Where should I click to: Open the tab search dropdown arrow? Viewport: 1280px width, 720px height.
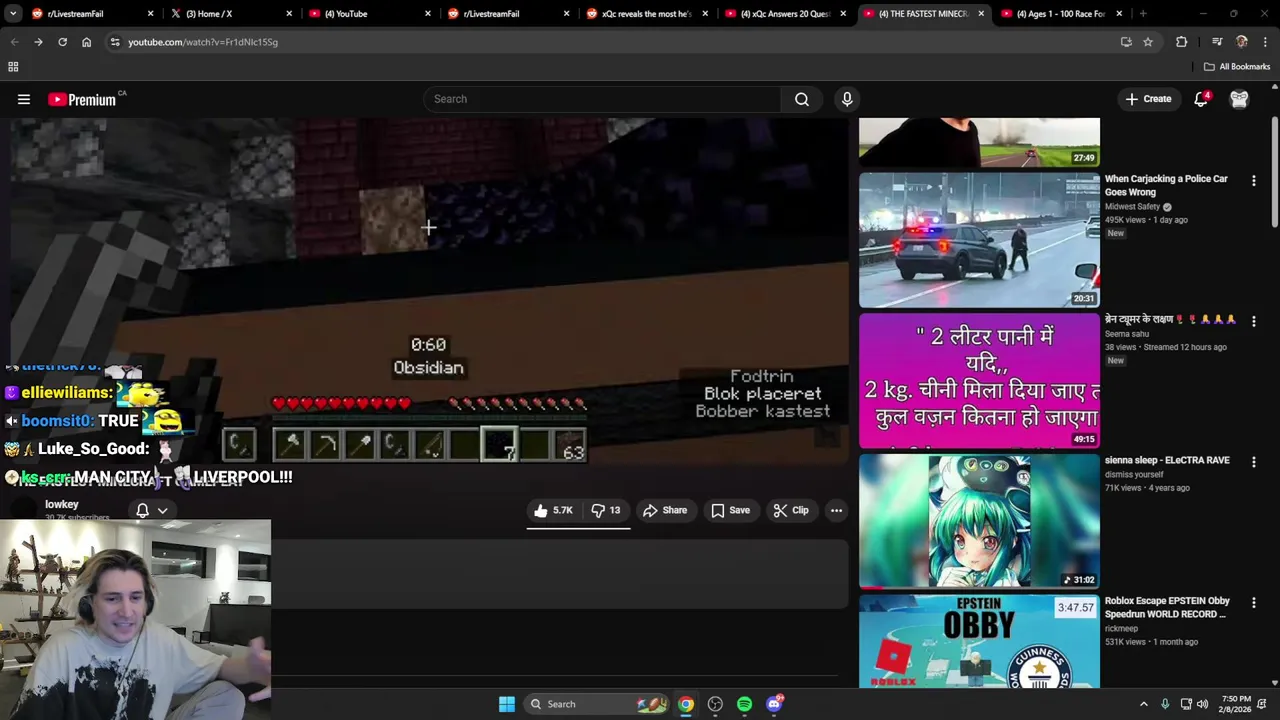pyautogui.click(x=13, y=14)
